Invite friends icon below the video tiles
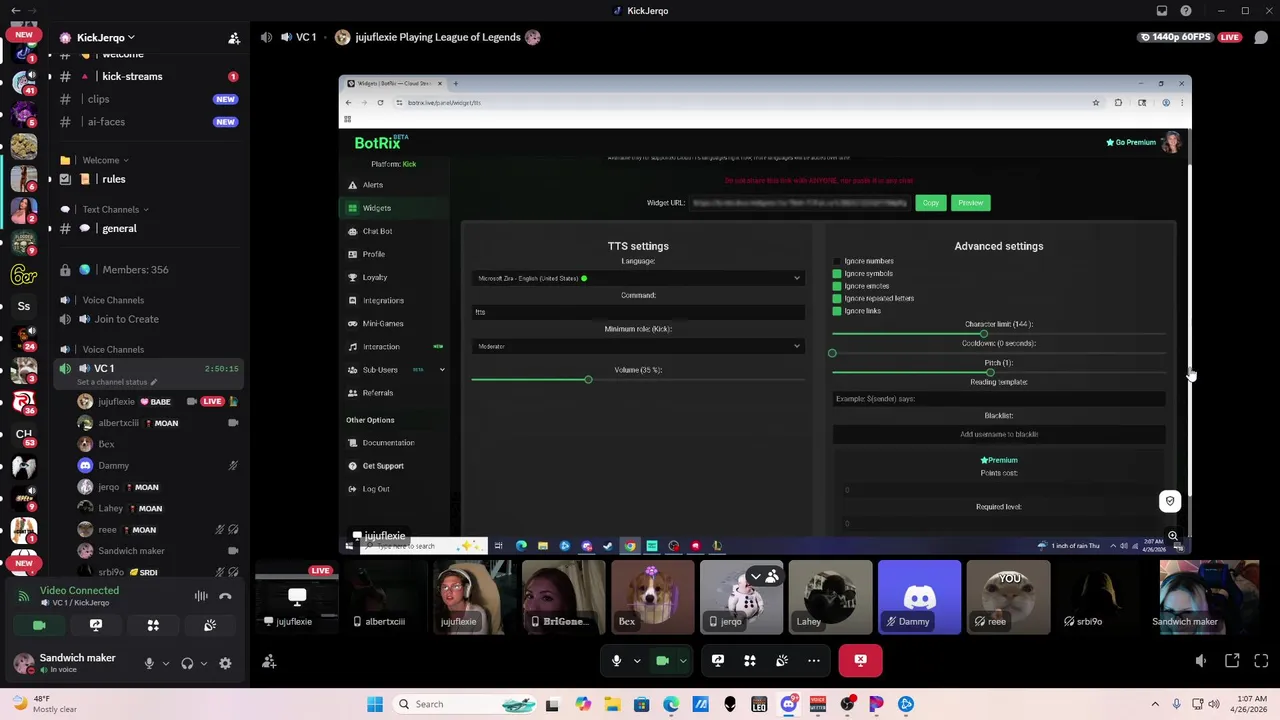Screen dimensions: 1280x720 [269, 661]
